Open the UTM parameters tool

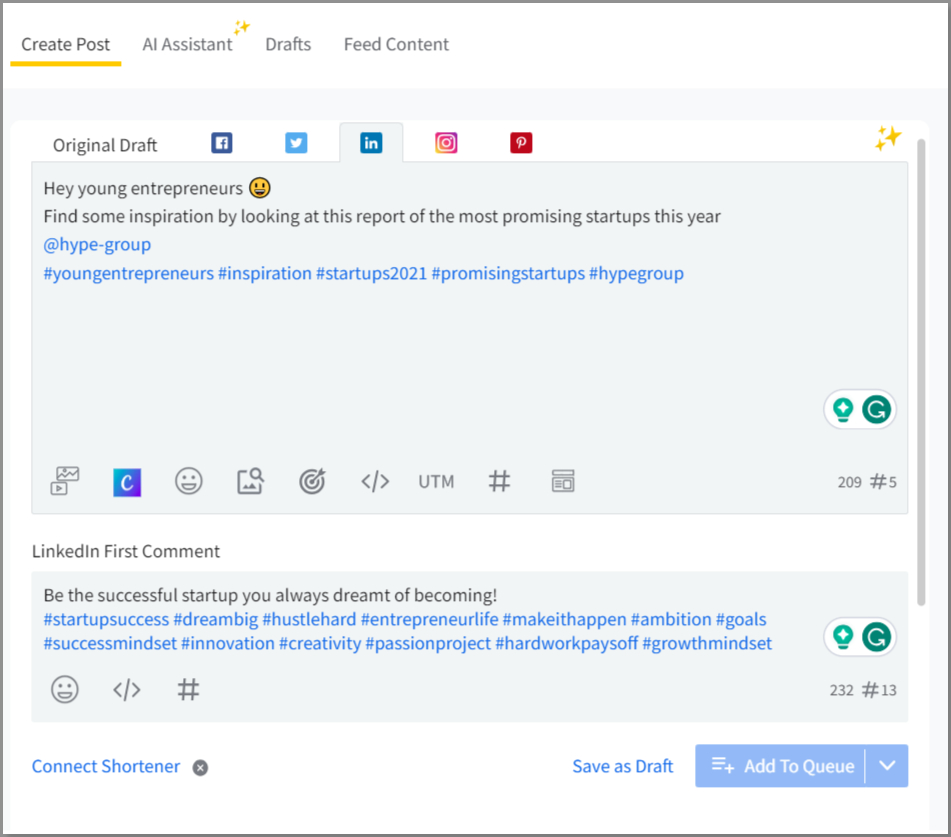click(x=436, y=481)
